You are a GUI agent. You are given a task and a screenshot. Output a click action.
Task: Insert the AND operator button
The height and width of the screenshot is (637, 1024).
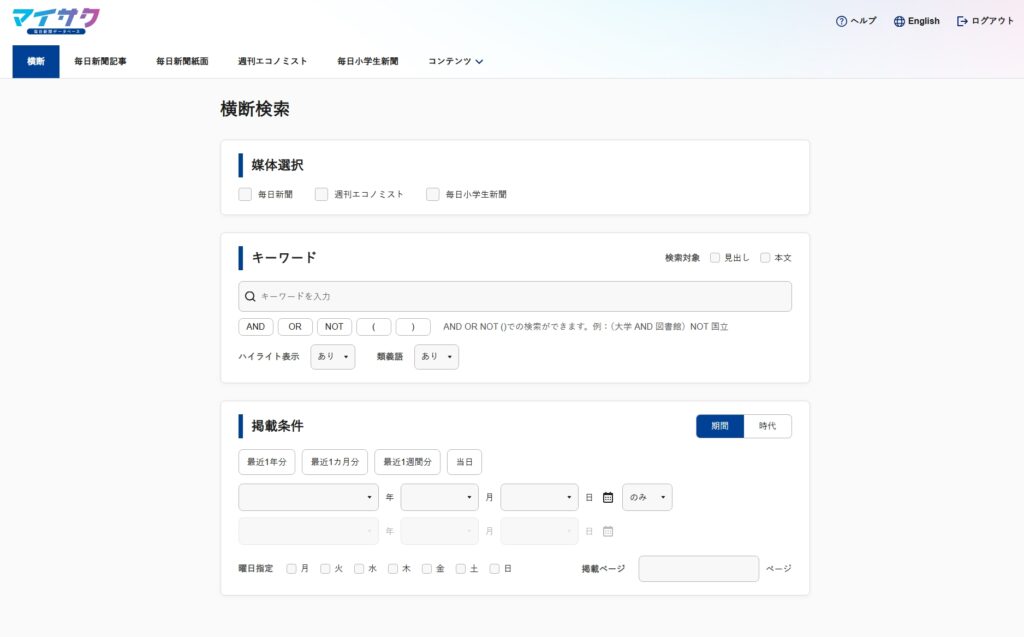click(x=255, y=327)
